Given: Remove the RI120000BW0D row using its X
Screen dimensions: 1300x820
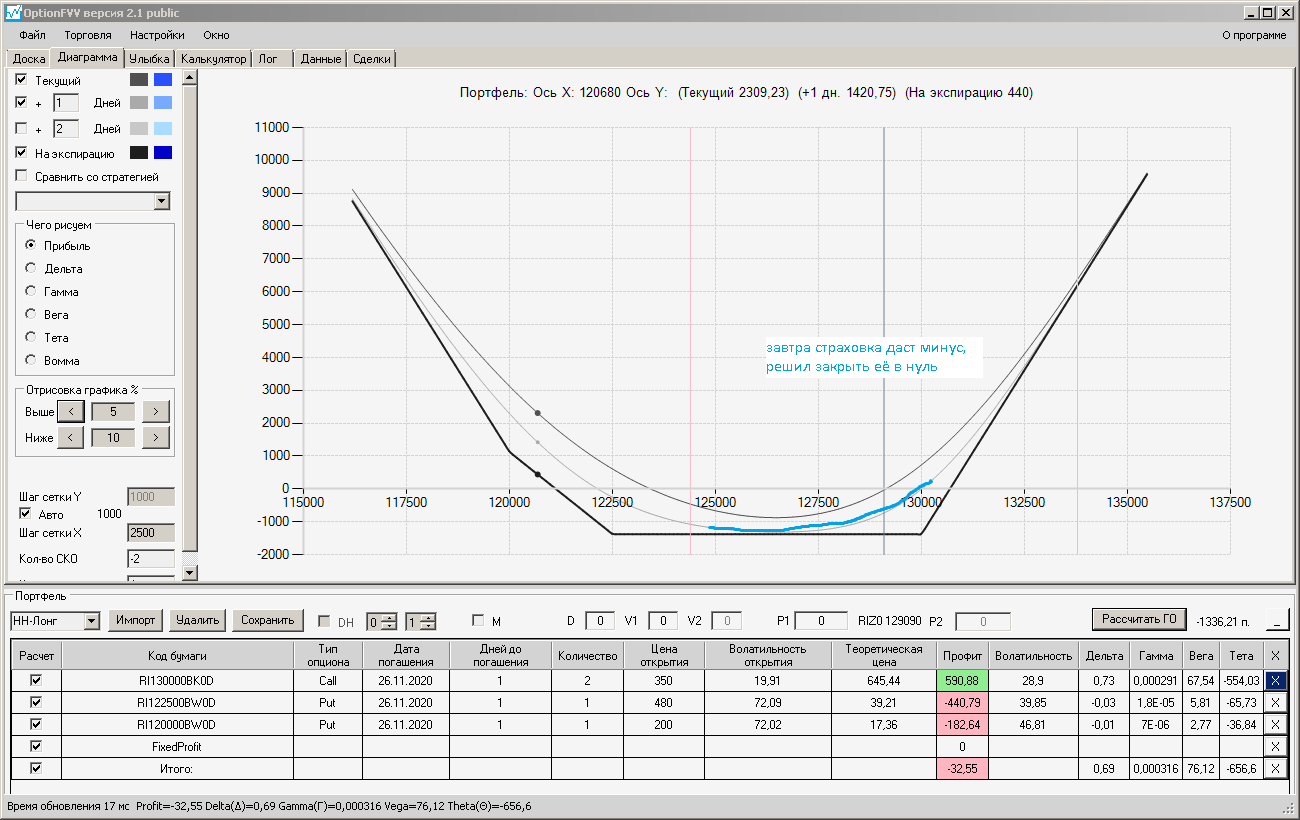Looking at the screenshot, I should [x=1275, y=724].
